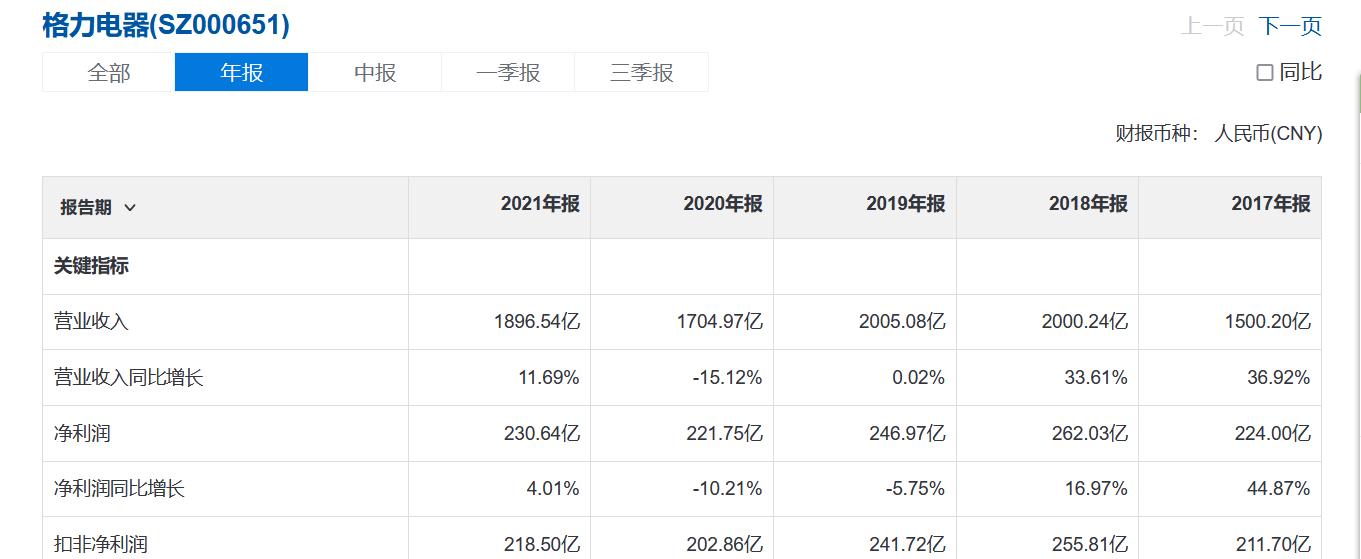Click the 净利润 row label
This screenshot has width=1361, height=559.
(x=82, y=434)
